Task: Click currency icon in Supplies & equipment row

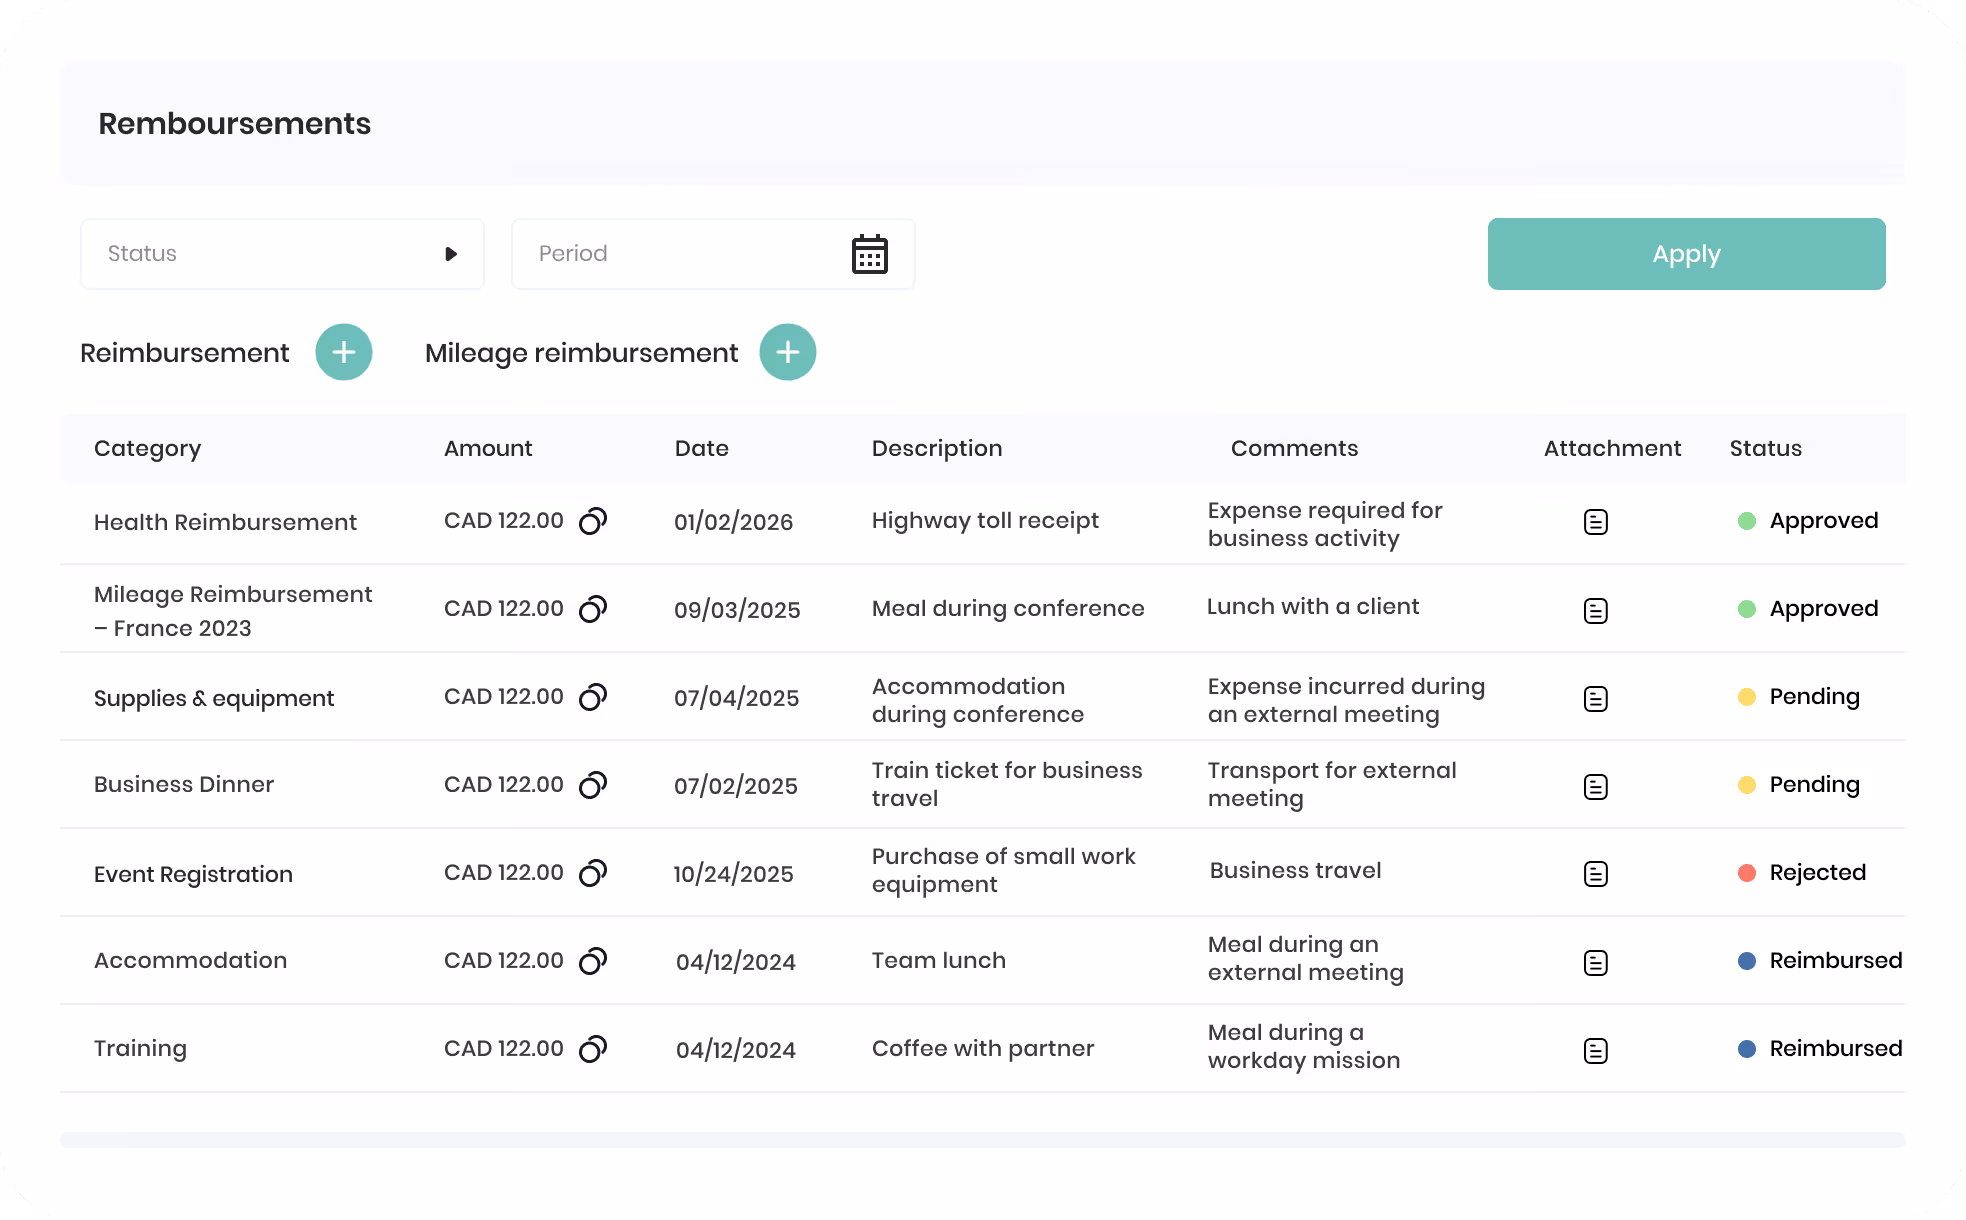Action: pyautogui.click(x=594, y=697)
